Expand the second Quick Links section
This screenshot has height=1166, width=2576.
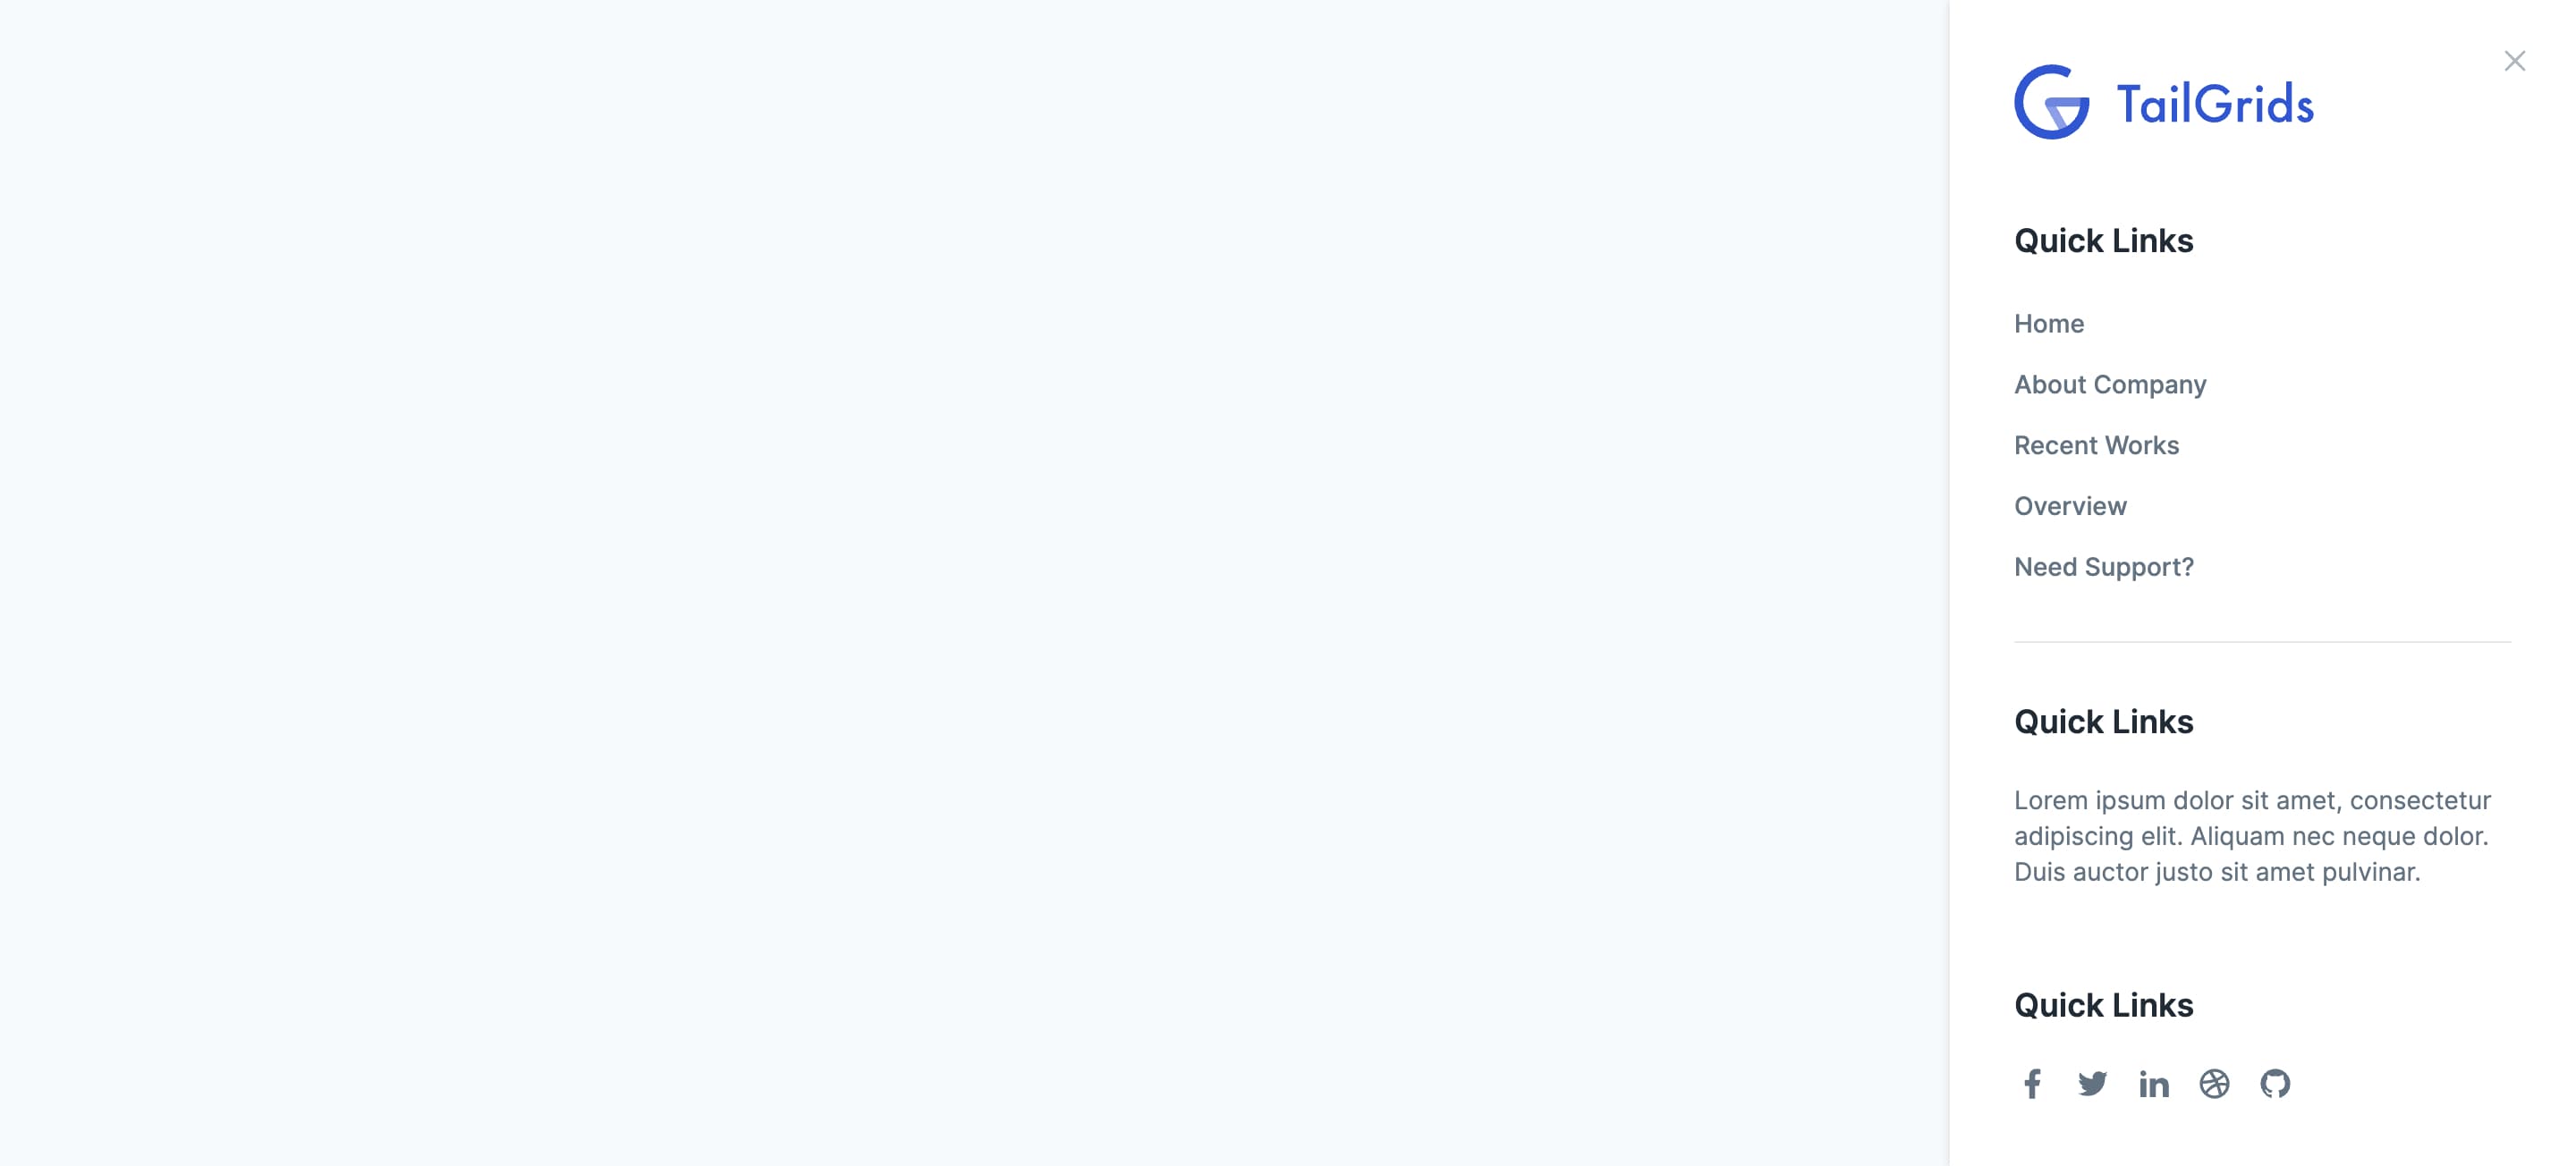[2103, 719]
